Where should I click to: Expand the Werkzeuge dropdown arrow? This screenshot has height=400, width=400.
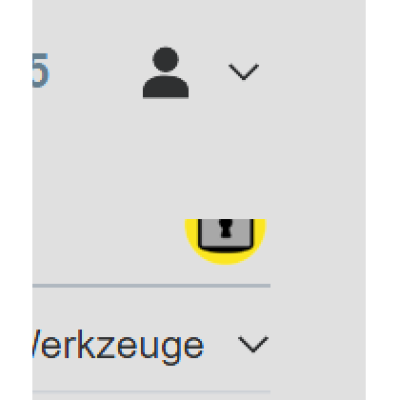[253, 344]
